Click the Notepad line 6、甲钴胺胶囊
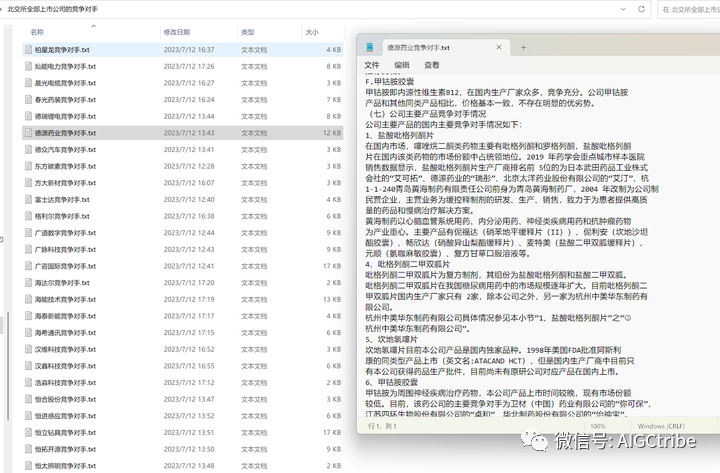This screenshot has width=720, height=473. 392,382
